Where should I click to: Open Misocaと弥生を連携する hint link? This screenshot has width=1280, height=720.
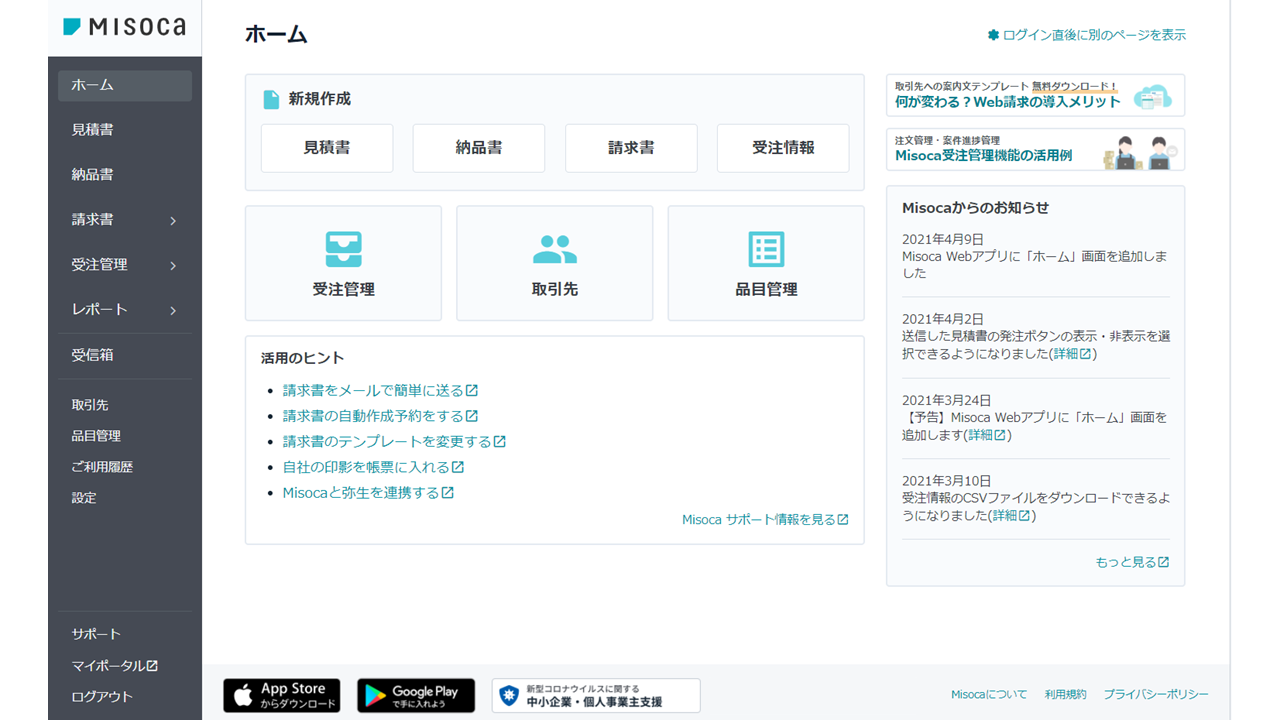click(361, 493)
